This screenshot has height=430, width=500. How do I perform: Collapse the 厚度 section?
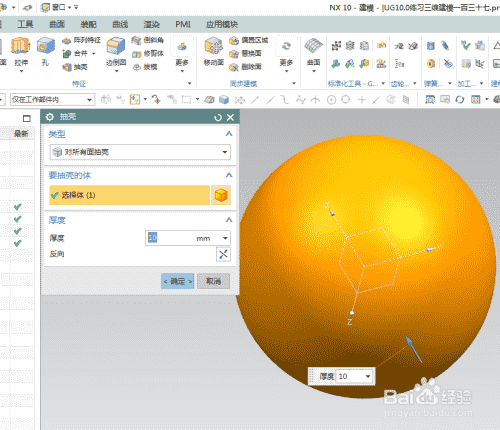point(229,220)
